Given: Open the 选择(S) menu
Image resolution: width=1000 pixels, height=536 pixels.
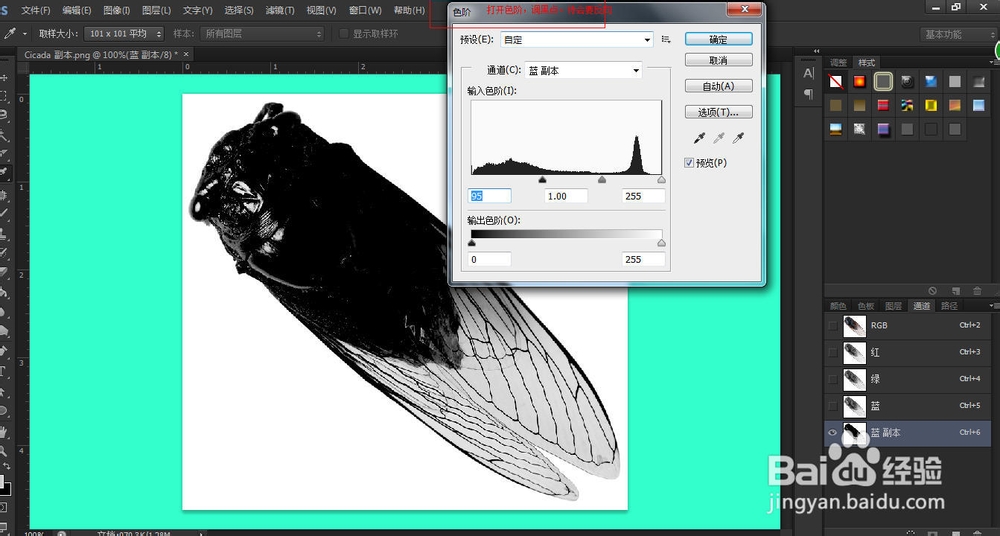Looking at the screenshot, I should (x=239, y=10).
